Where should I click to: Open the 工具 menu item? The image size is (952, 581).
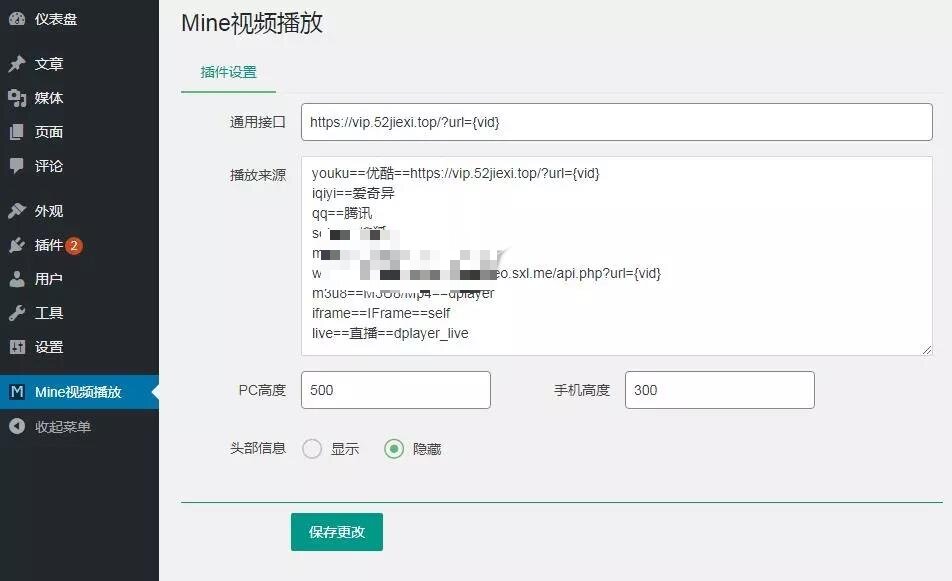(80, 313)
